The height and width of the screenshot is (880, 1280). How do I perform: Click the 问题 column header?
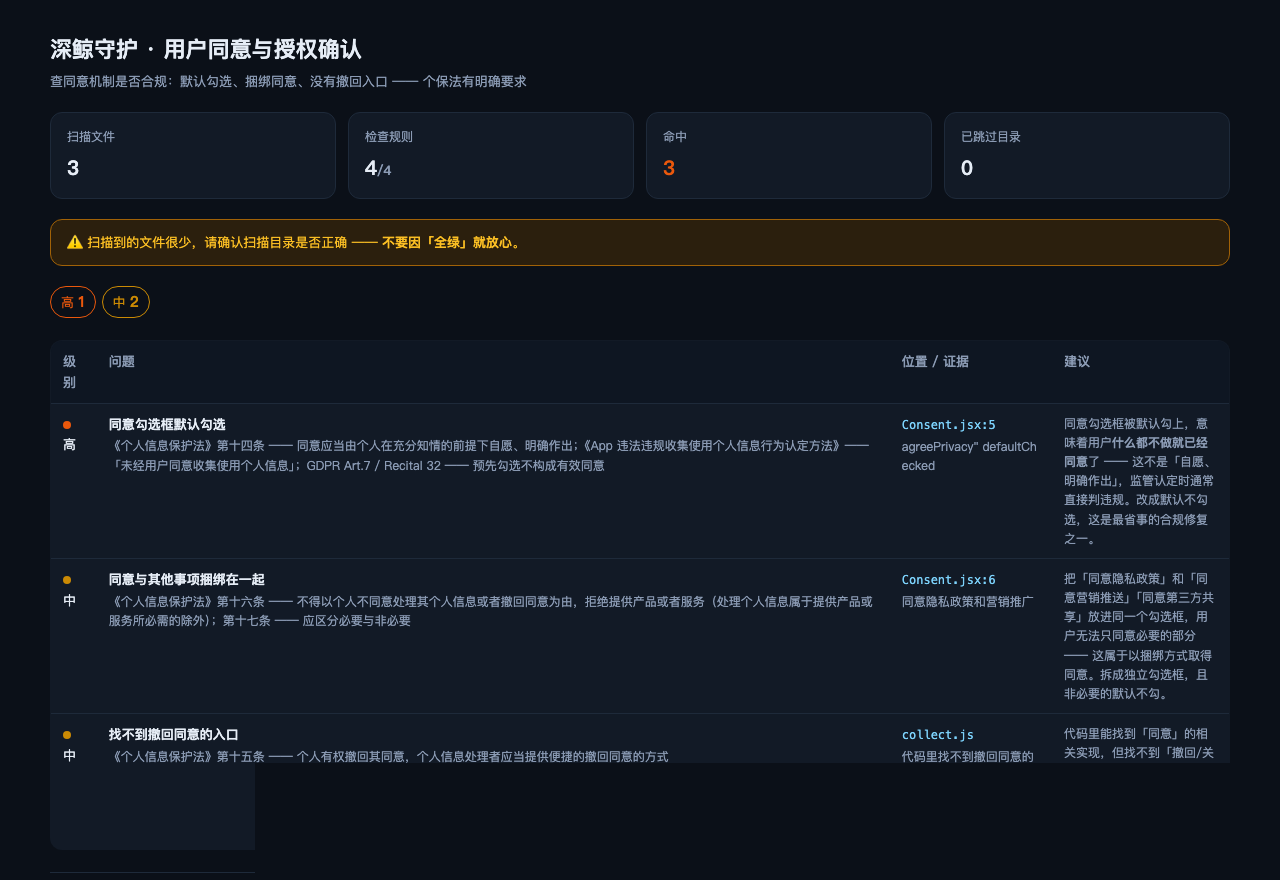[122, 361]
